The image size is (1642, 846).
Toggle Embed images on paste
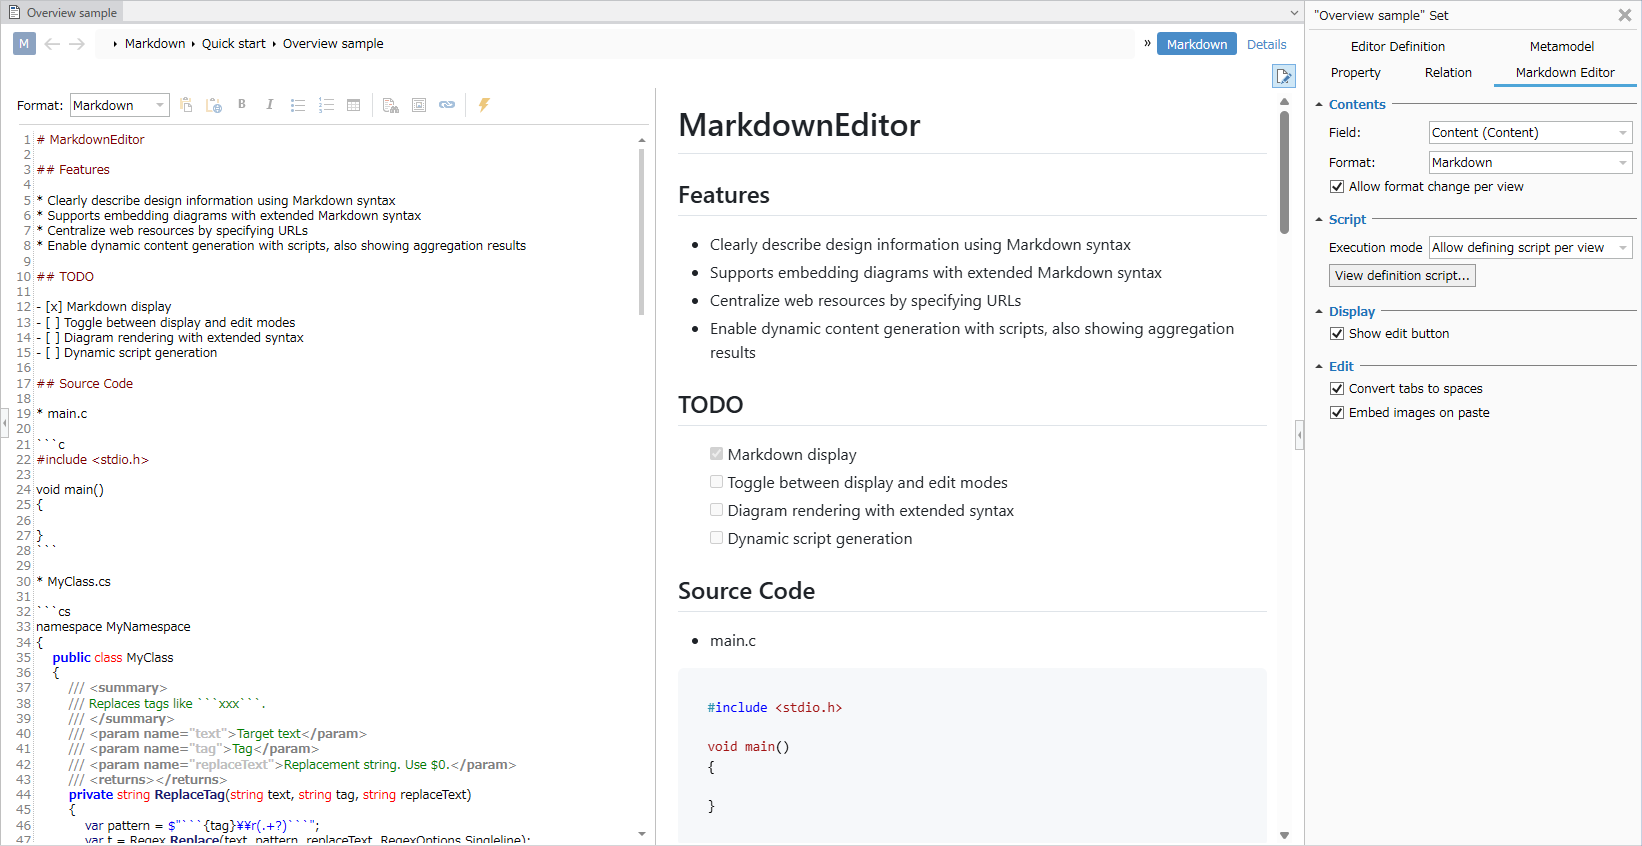[1336, 413]
